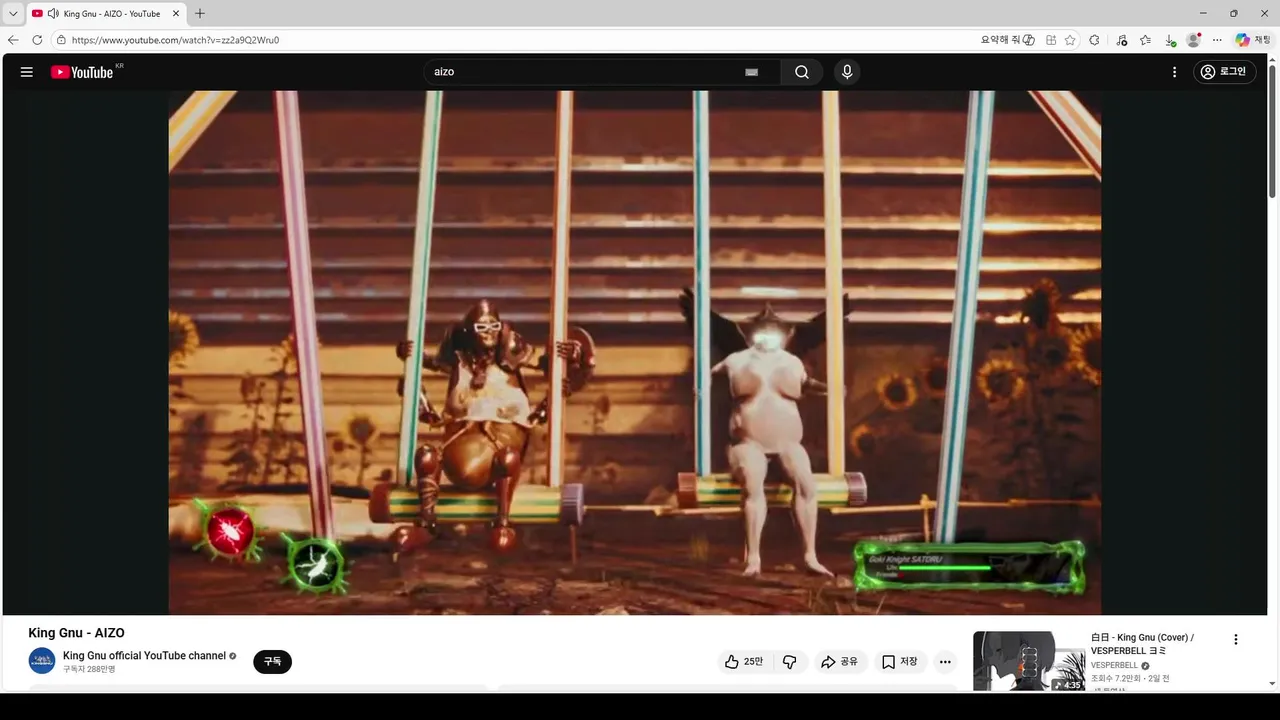
Task: Start voice search with the microphone
Action: pos(847,72)
